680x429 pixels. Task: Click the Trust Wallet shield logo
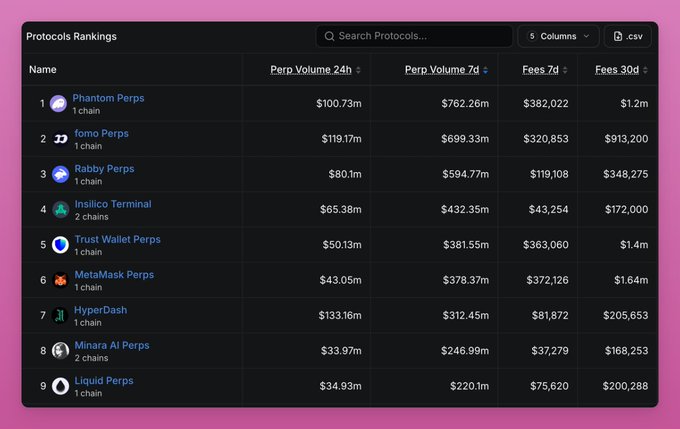(x=60, y=245)
